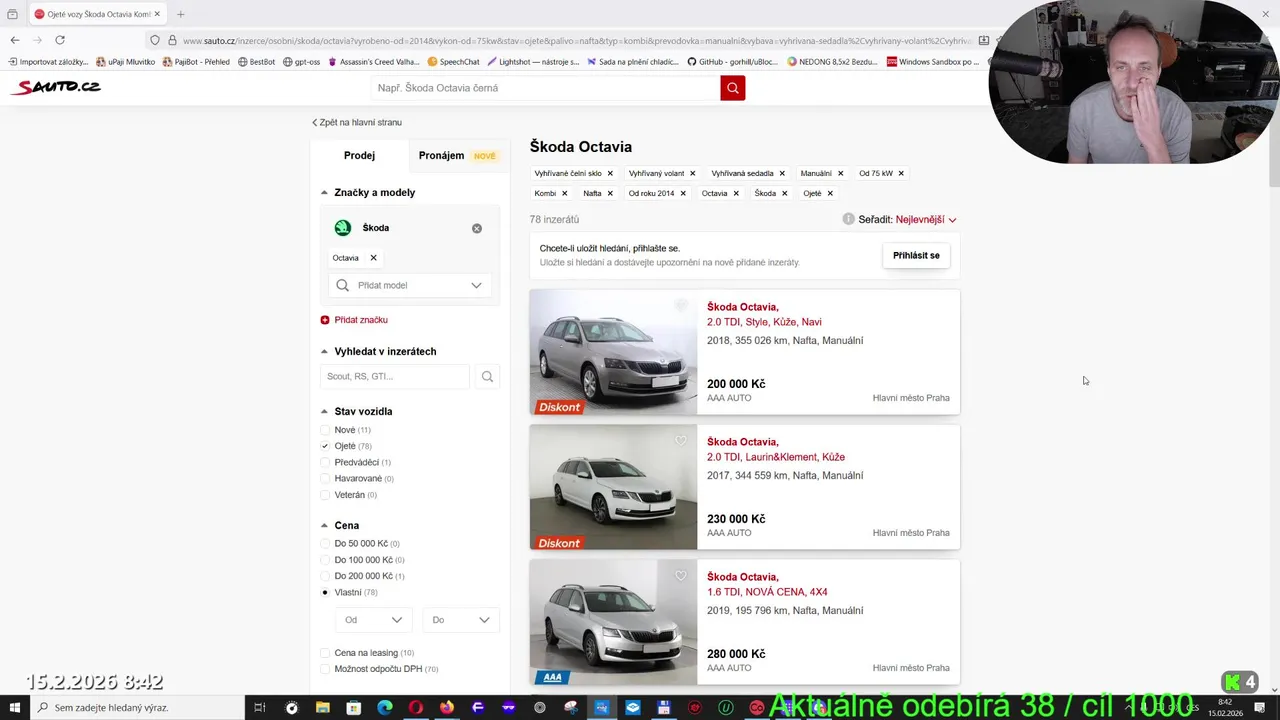The height and width of the screenshot is (720, 1280).
Task: Uncheck the Ojeté condition checkbox
Action: [325, 446]
